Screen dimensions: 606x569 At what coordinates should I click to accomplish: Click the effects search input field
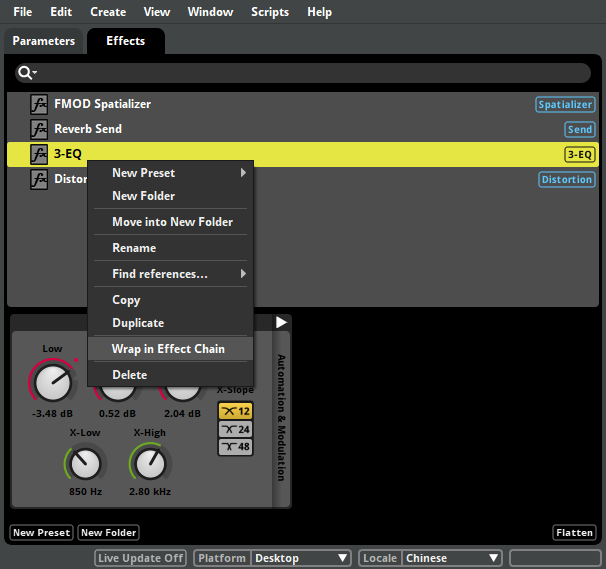(312, 73)
